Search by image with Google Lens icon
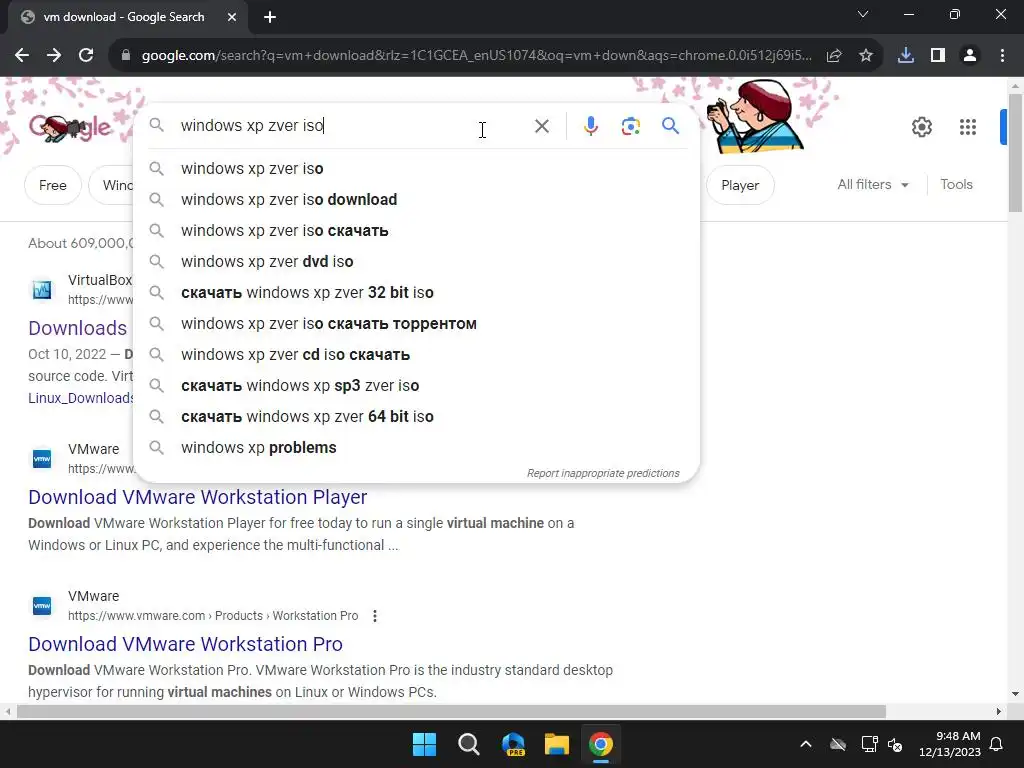The width and height of the screenshot is (1024, 768). (630, 126)
